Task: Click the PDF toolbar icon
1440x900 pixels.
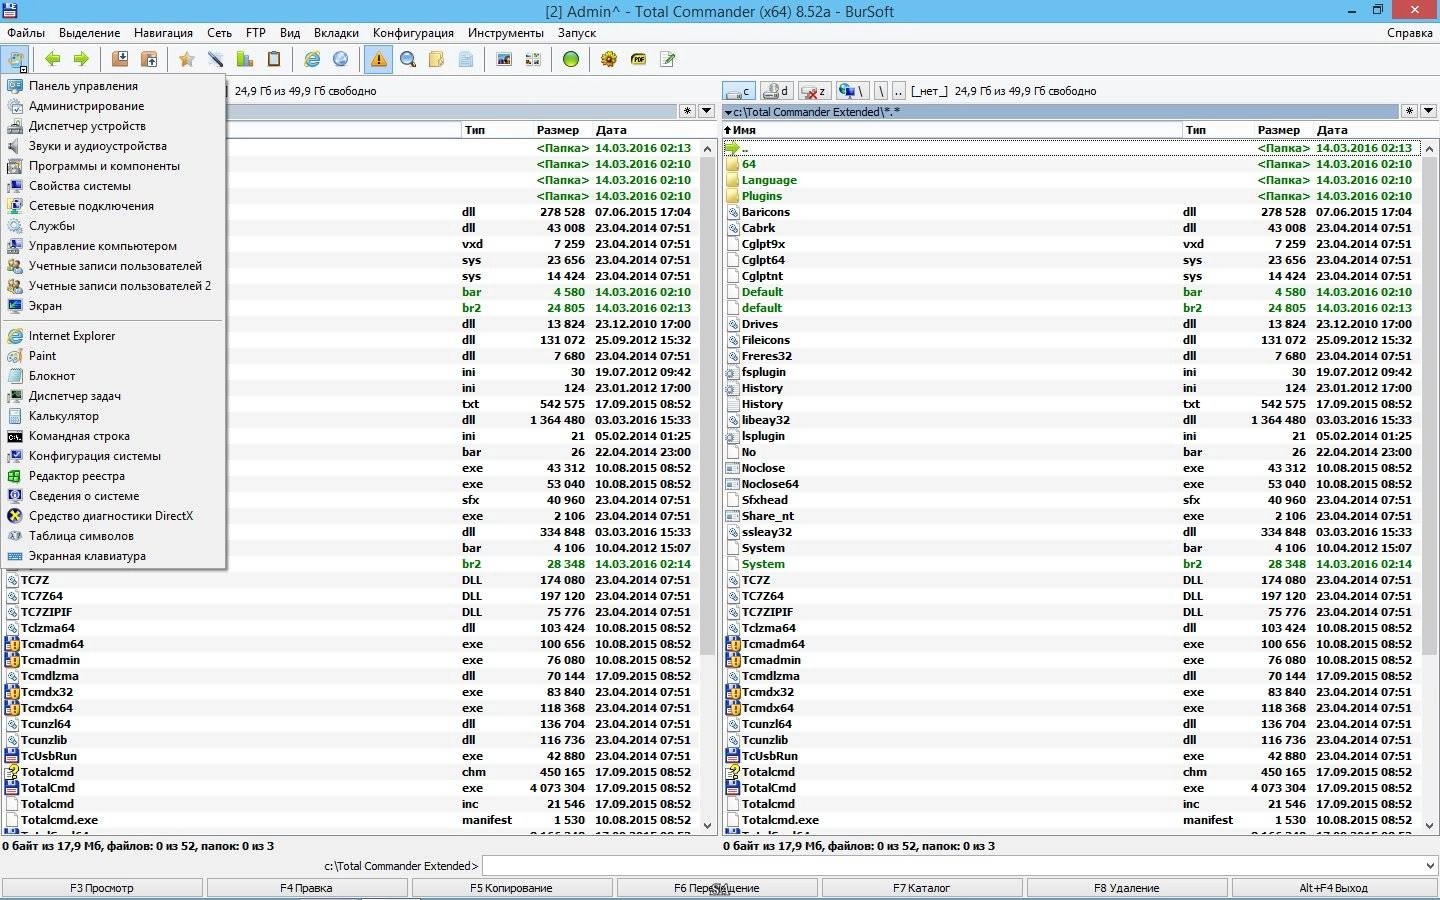Action: [638, 59]
